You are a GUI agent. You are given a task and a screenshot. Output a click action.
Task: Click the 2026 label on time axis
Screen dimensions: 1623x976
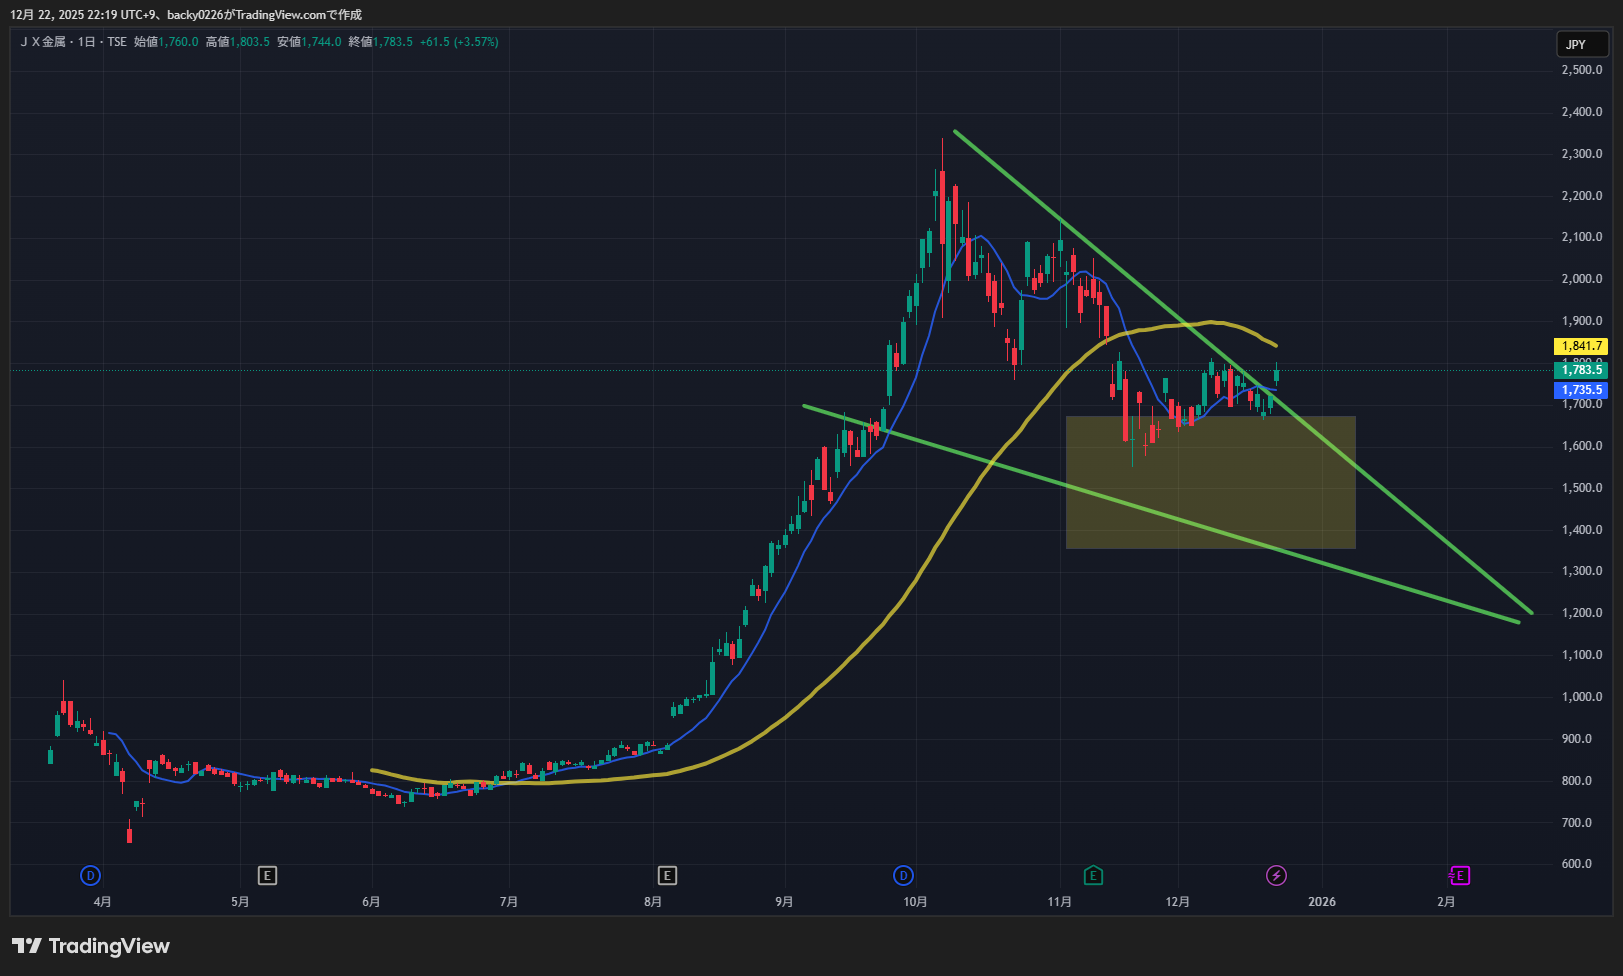(x=1321, y=902)
